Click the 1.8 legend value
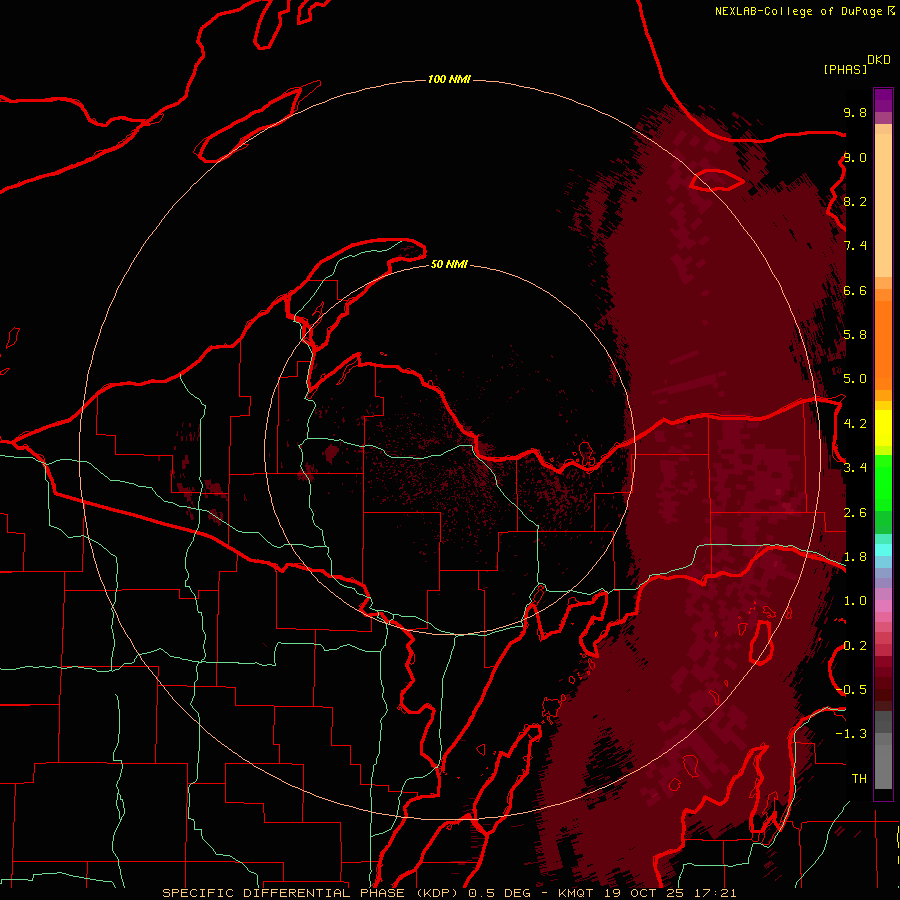The height and width of the screenshot is (900, 900). (855, 557)
